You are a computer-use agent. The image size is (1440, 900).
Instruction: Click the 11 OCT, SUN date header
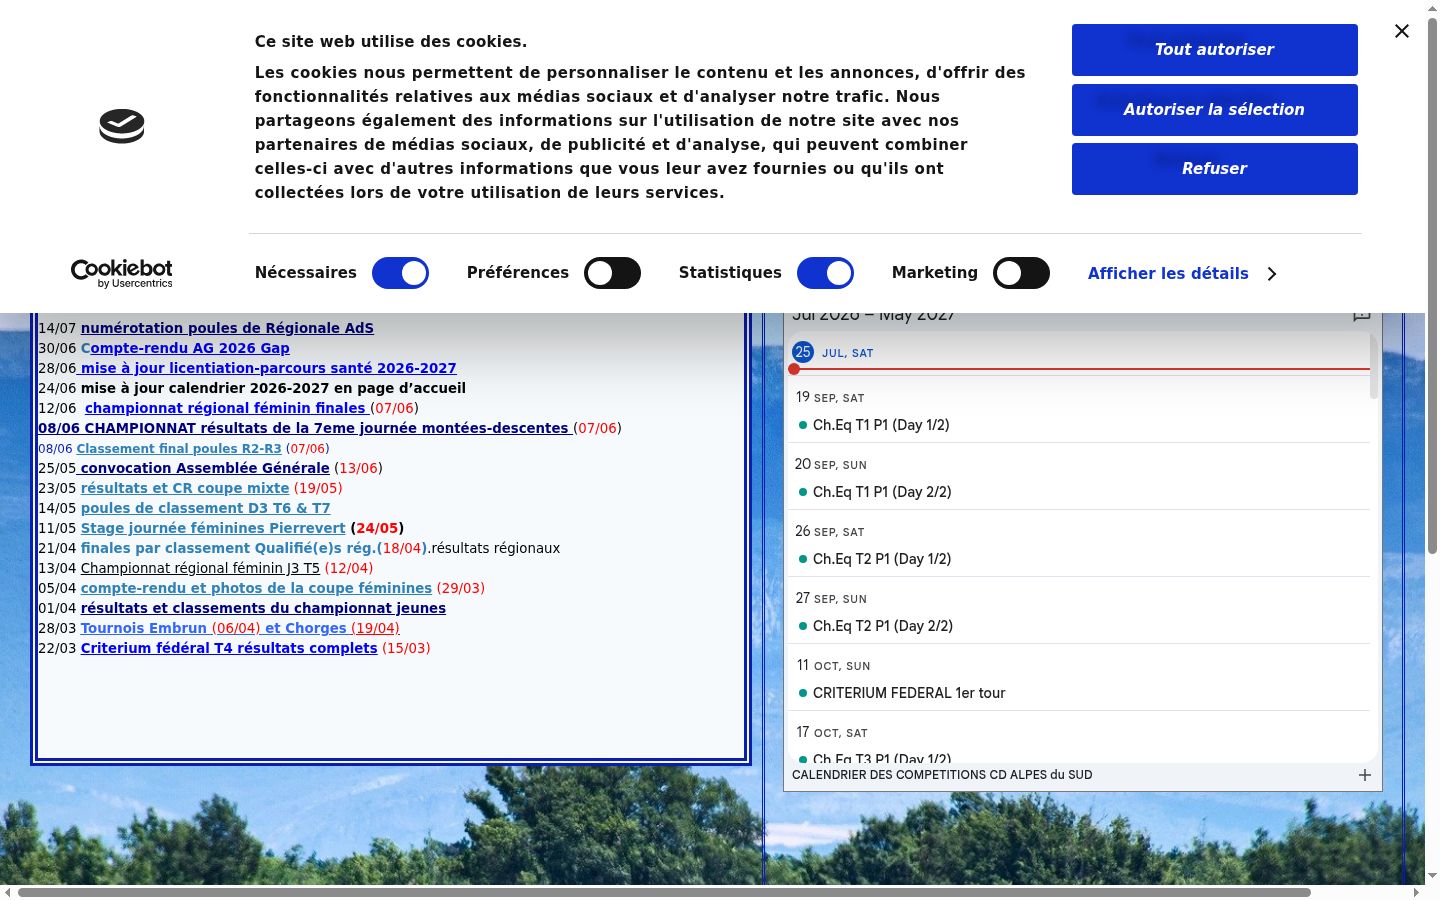[x=833, y=665]
